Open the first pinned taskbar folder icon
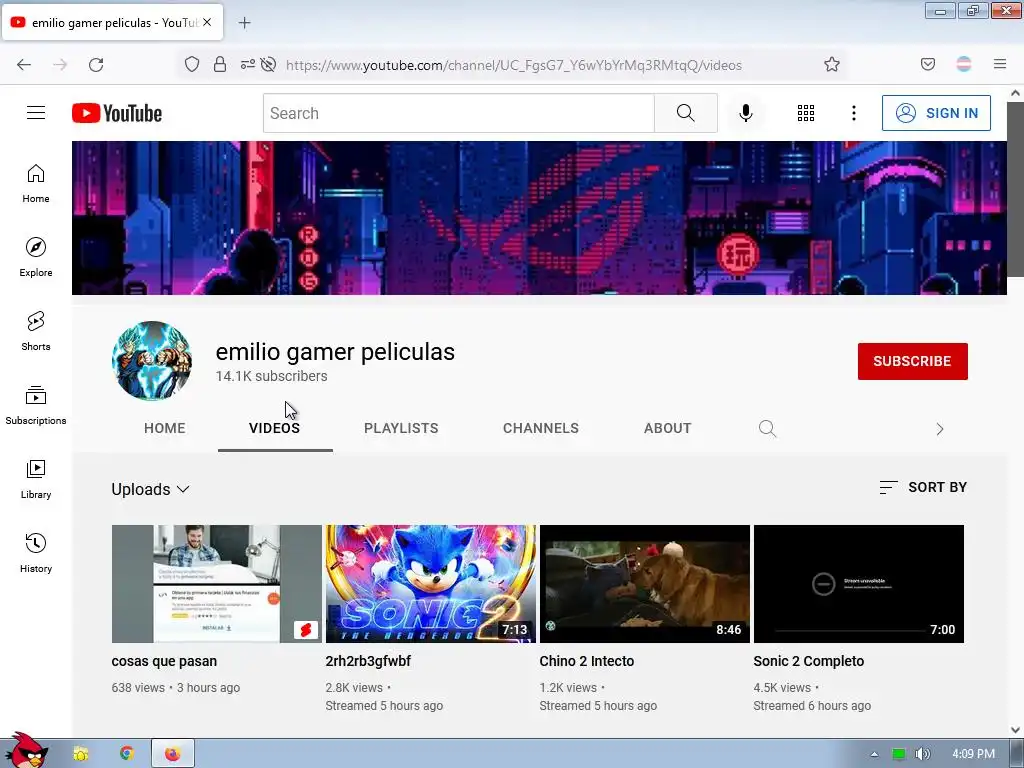Image resolution: width=1024 pixels, height=768 pixels. [x=81, y=754]
